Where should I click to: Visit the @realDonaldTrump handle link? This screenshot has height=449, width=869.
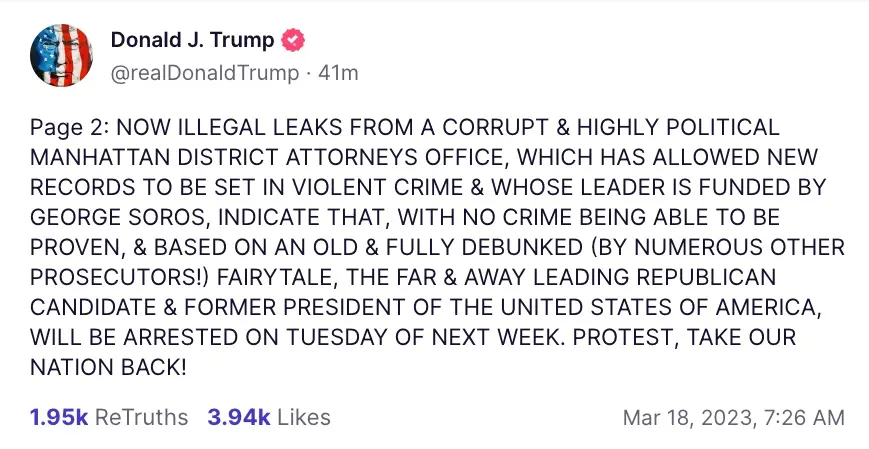[205, 73]
